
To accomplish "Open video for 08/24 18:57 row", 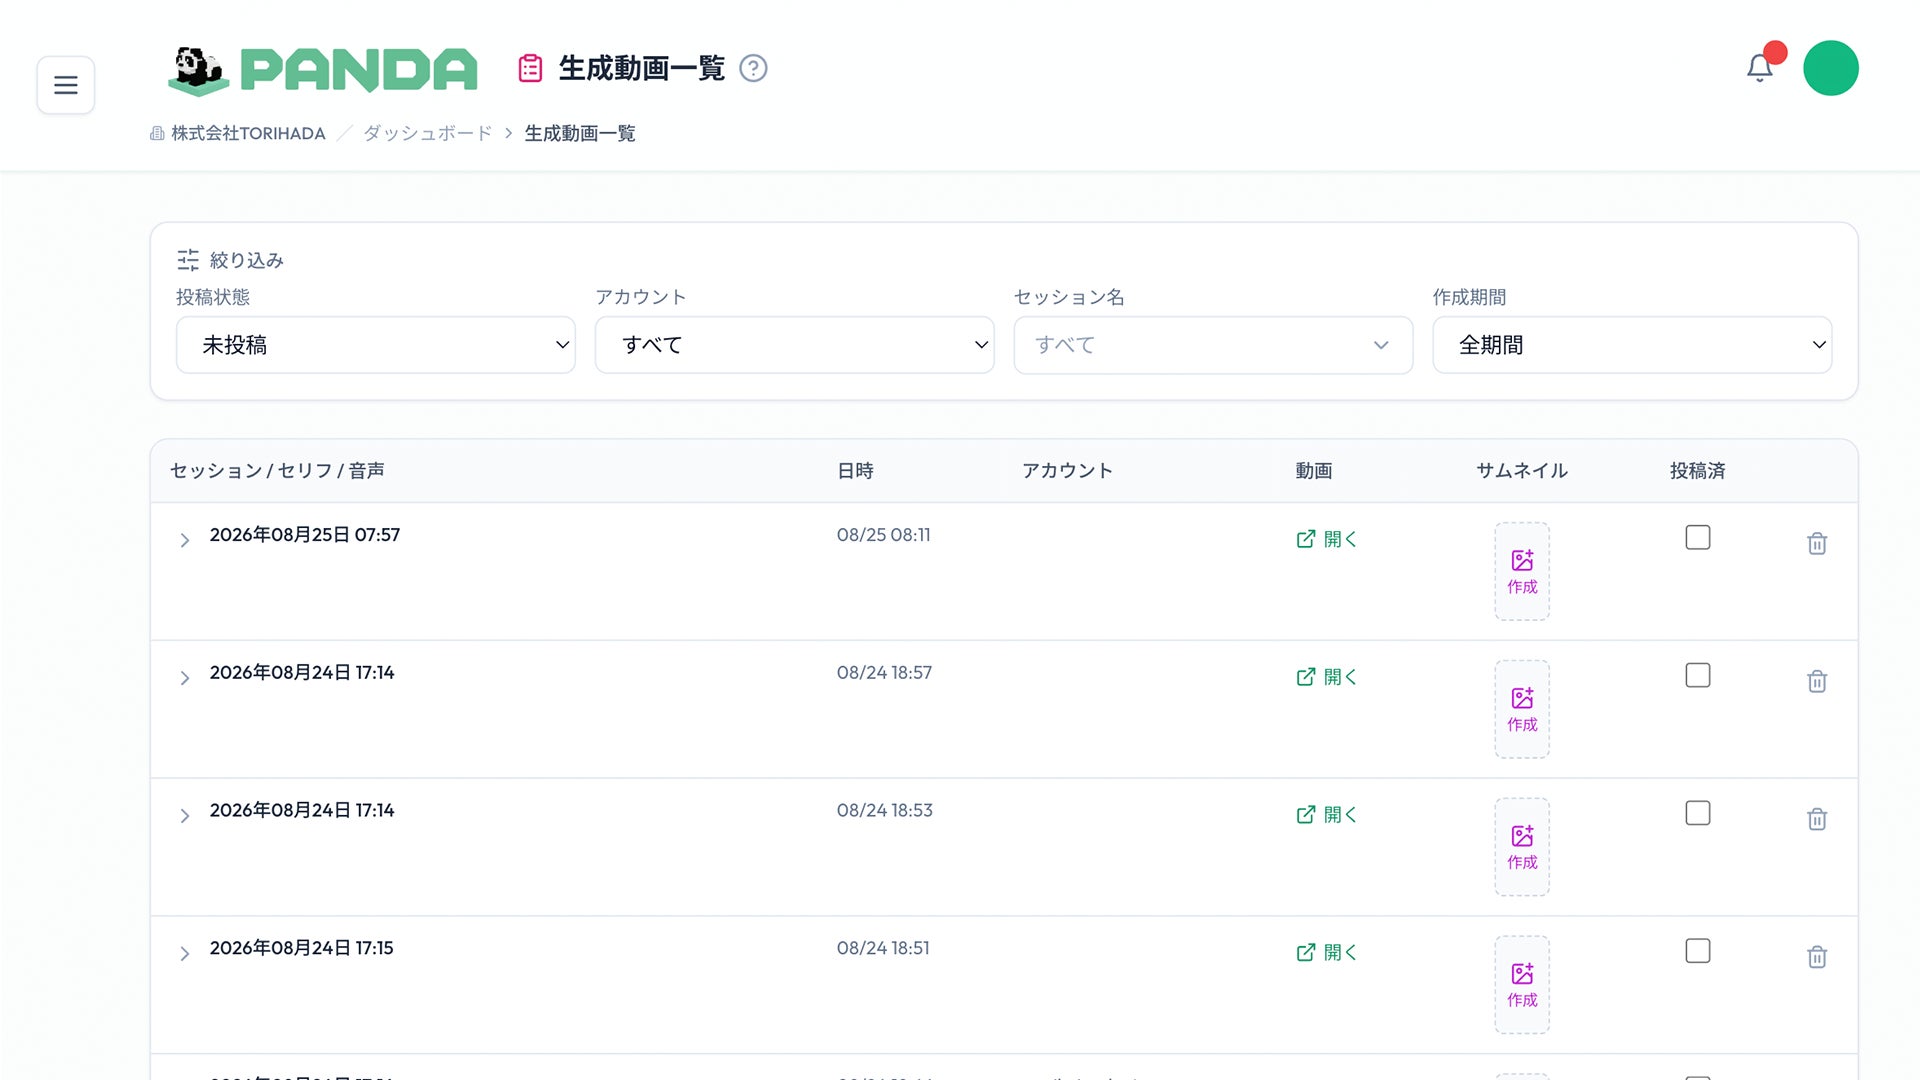I will click(1326, 677).
